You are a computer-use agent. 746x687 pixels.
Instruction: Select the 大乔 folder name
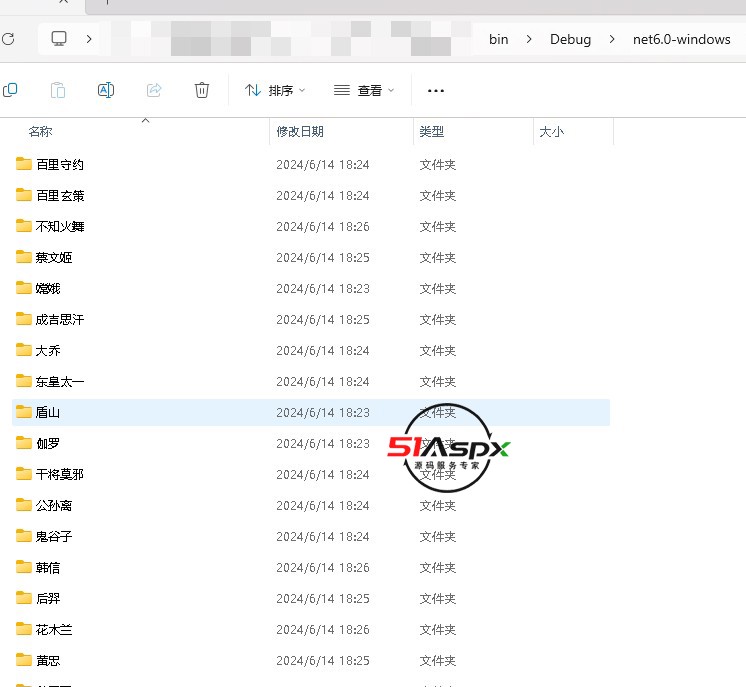click(48, 351)
